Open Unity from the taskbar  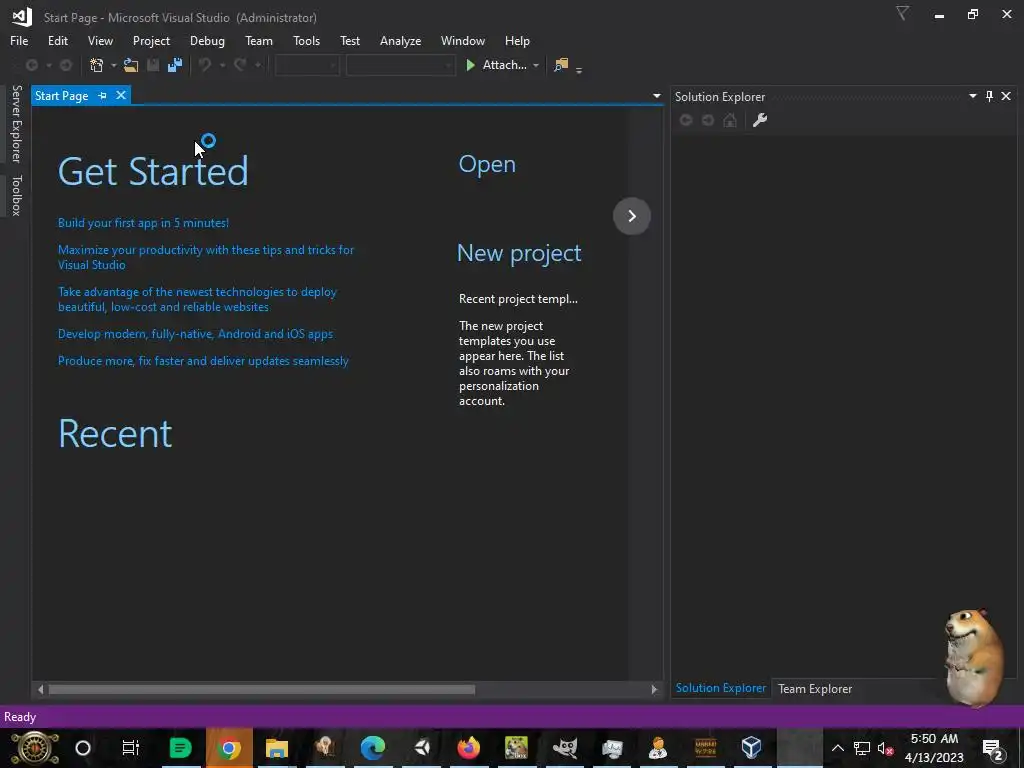(x=422, y=748)
